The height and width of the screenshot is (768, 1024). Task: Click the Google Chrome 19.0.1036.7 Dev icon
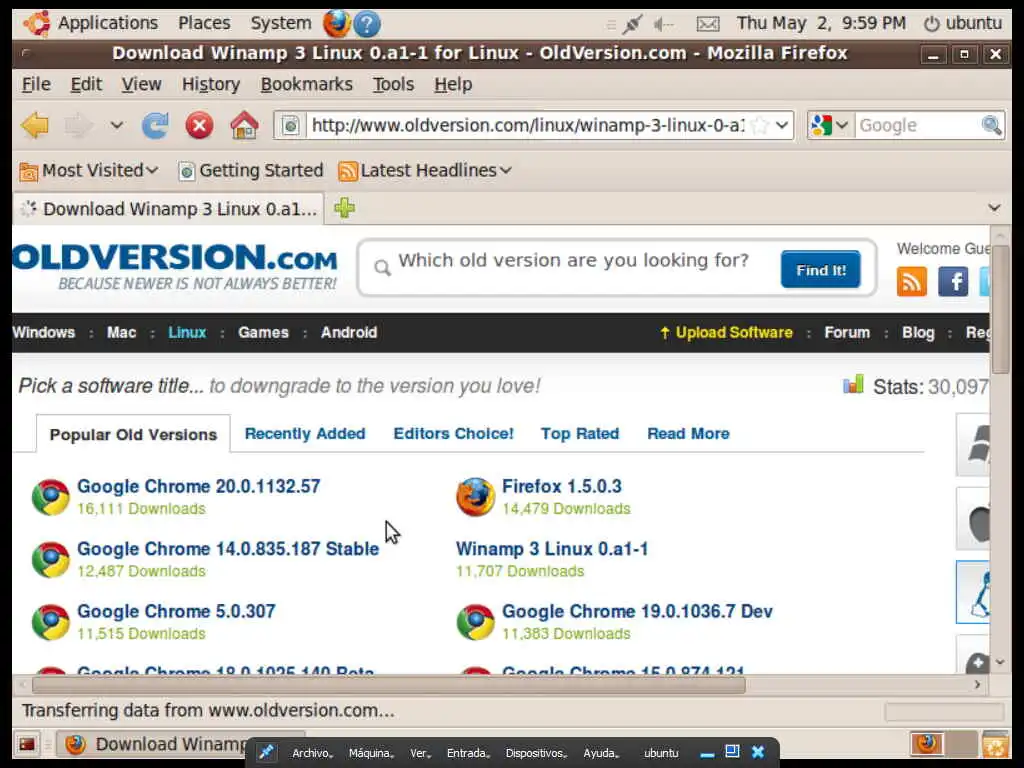pos(475,622)
